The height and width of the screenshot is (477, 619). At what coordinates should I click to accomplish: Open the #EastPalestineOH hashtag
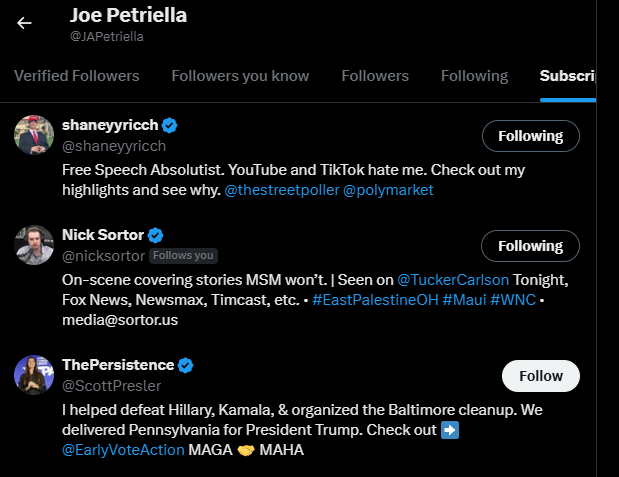click(x=373, y=299)
